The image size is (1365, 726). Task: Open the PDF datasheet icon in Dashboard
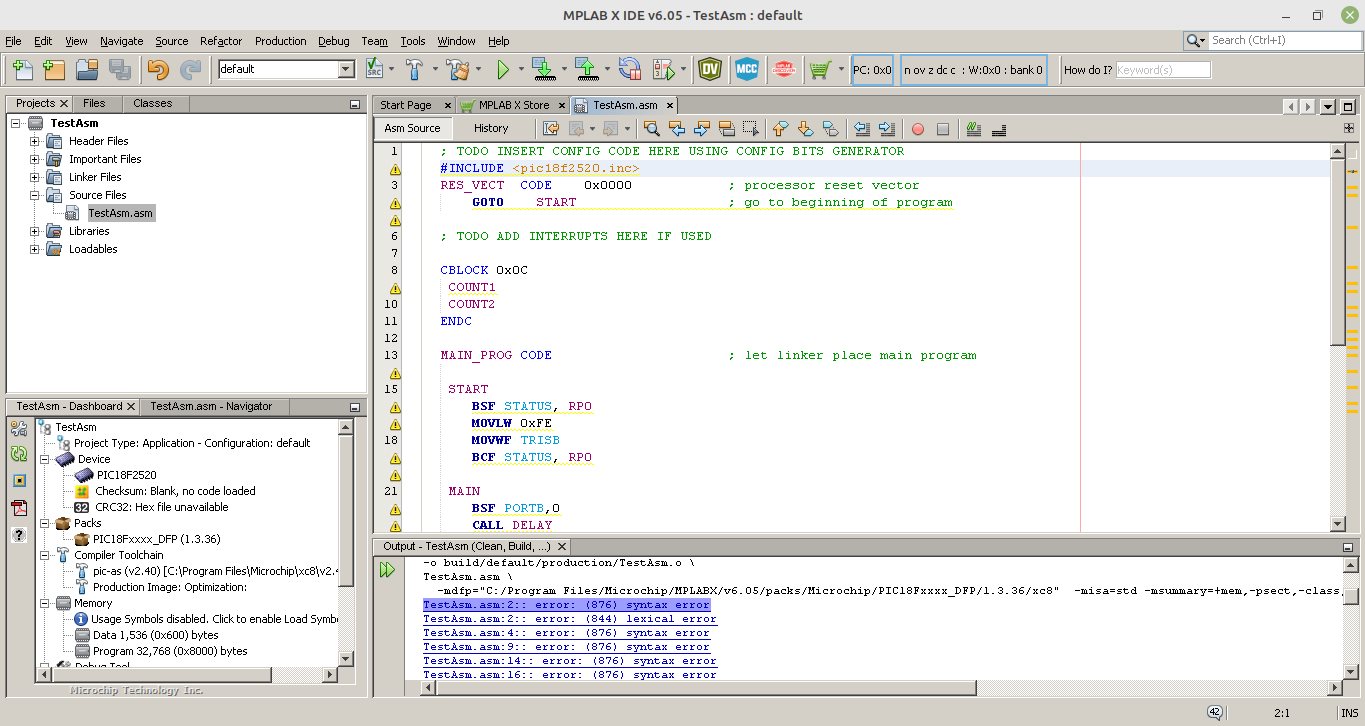point(19,507)
